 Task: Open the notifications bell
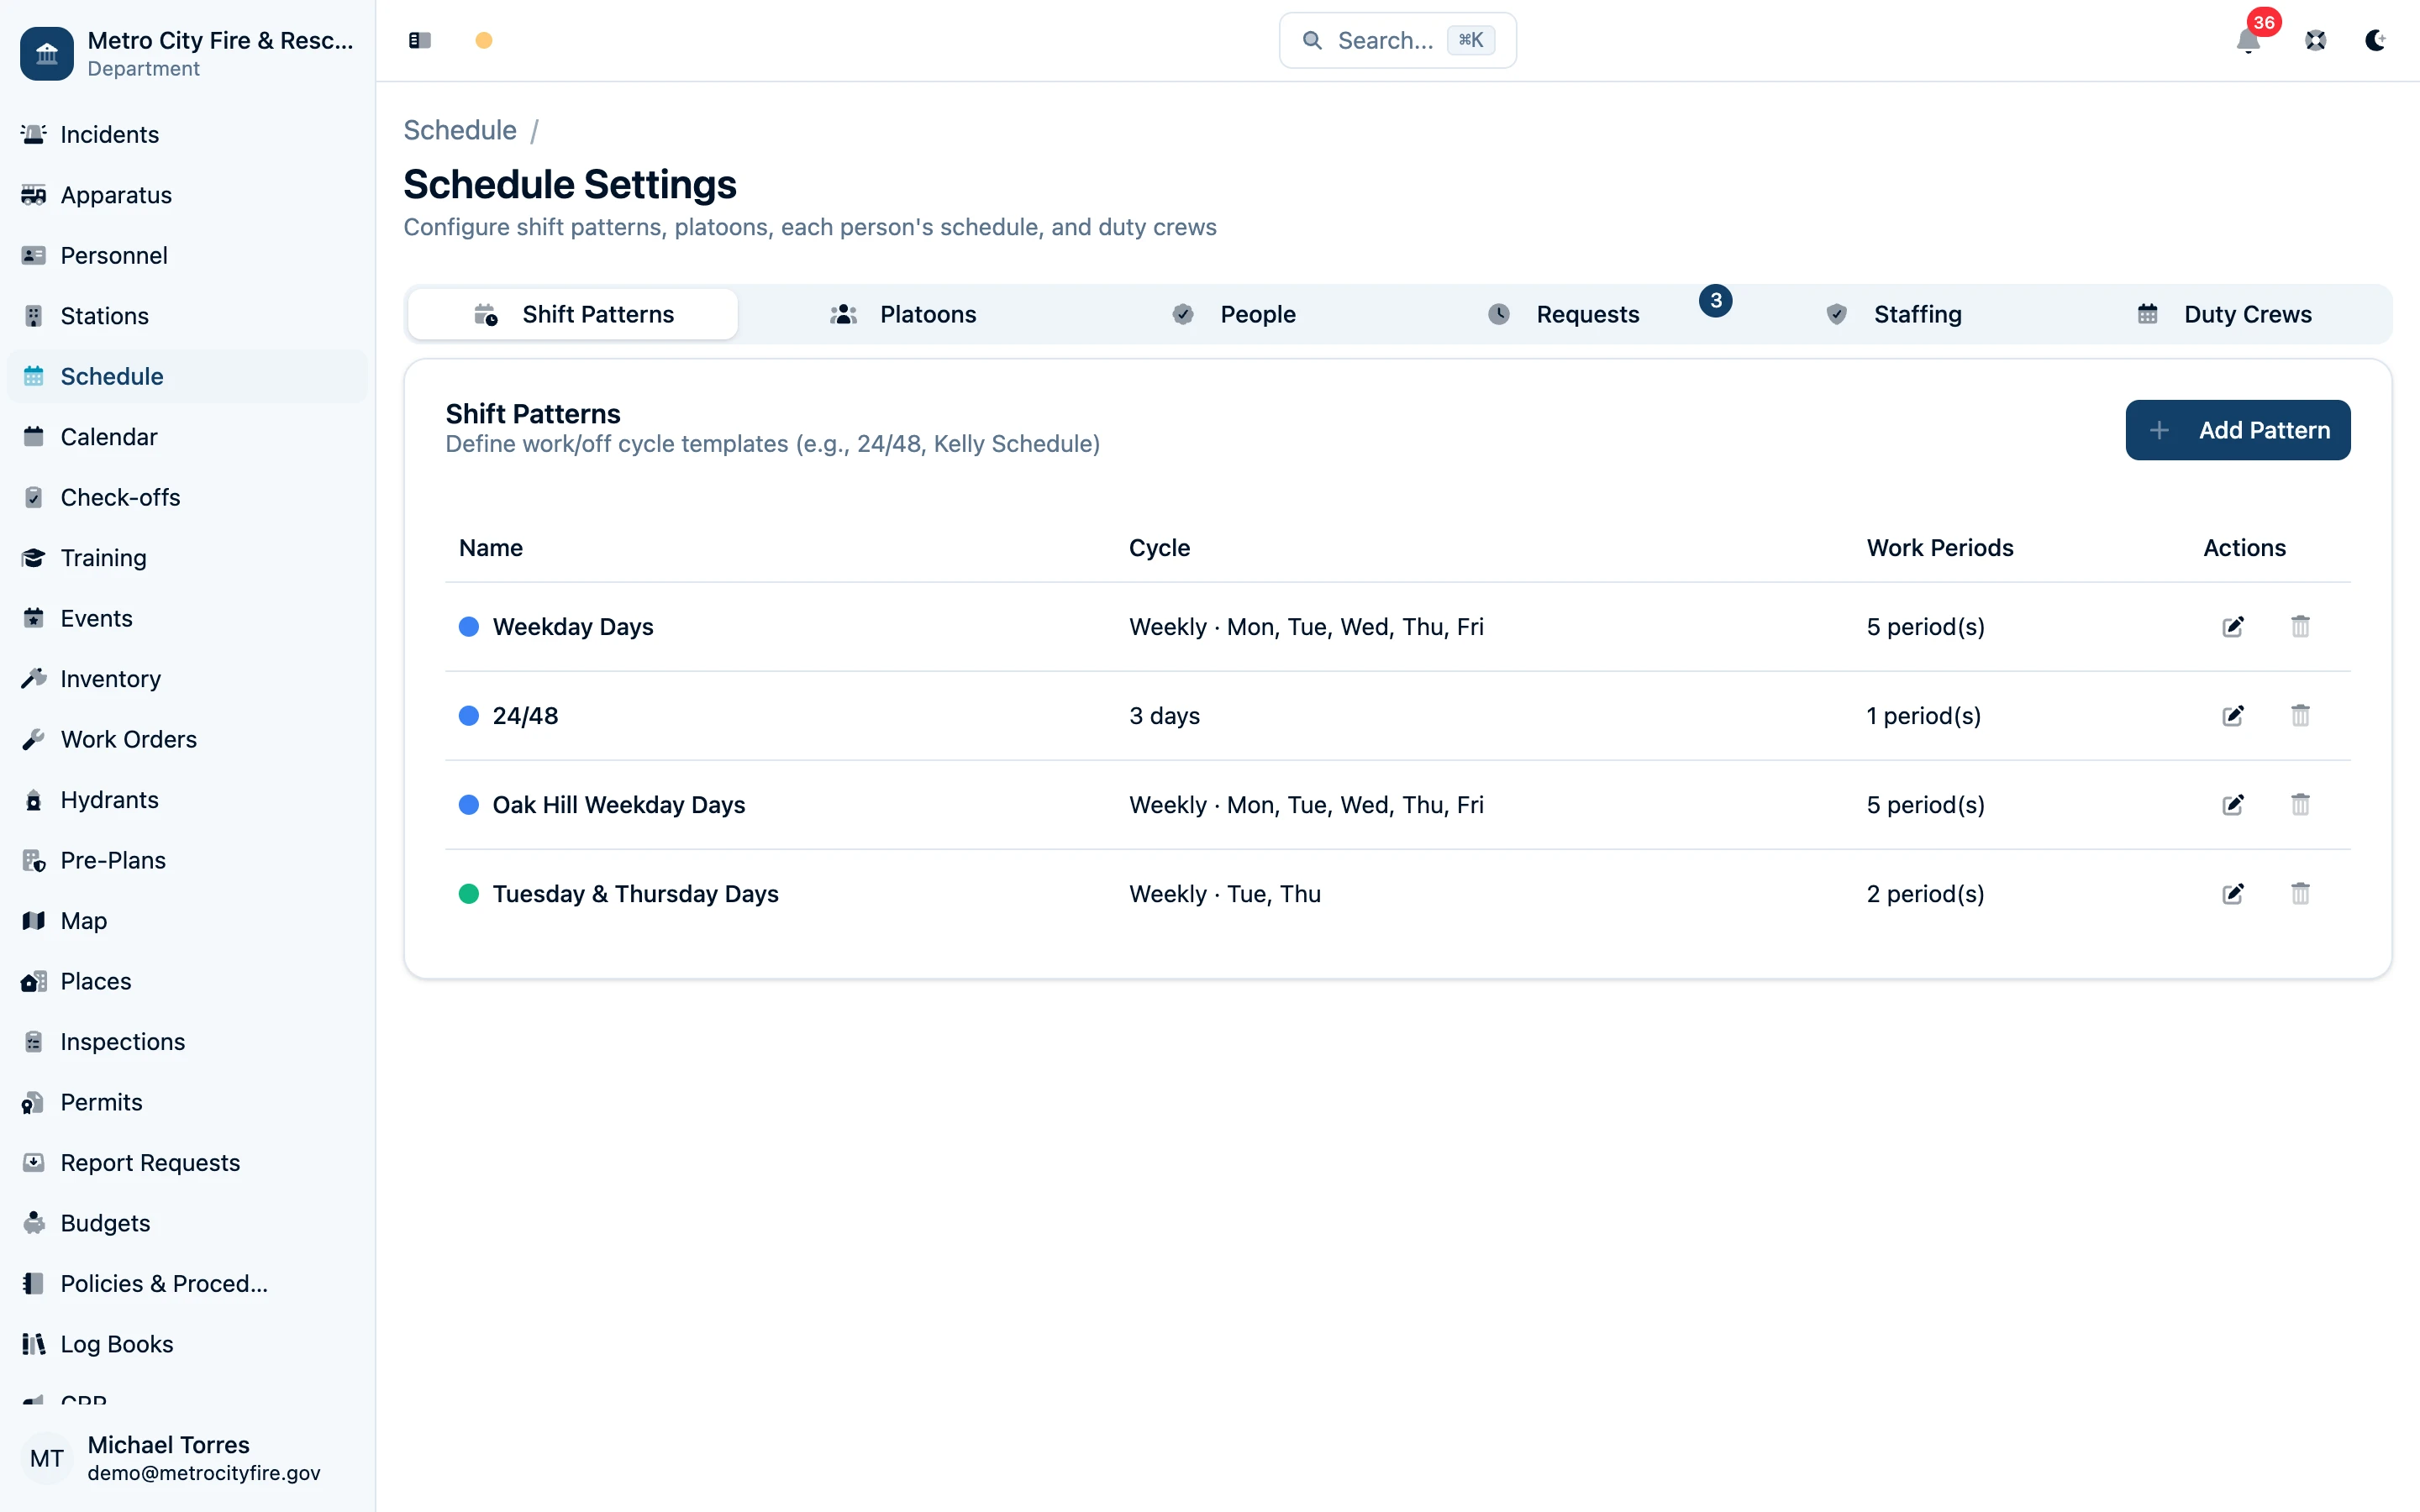click(2248, 40)
